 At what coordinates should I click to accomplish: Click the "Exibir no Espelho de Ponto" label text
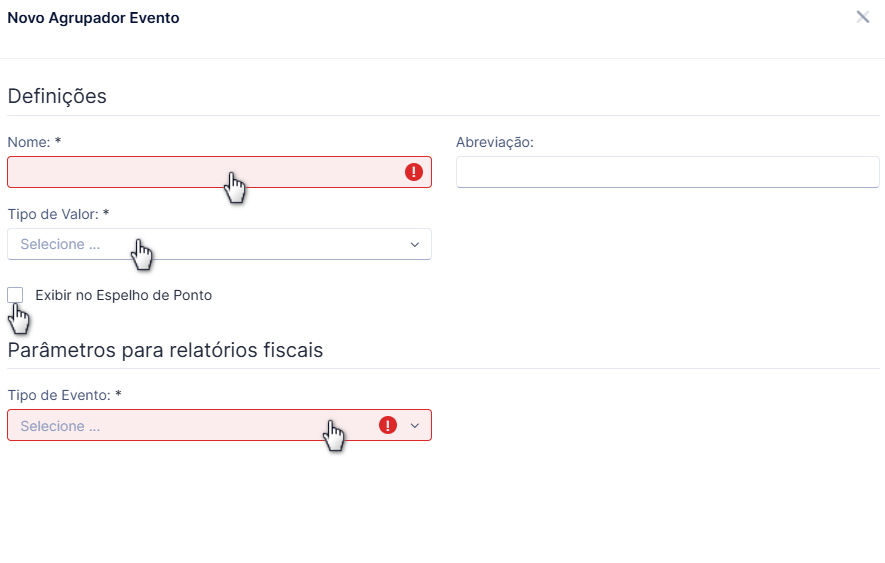124,295
